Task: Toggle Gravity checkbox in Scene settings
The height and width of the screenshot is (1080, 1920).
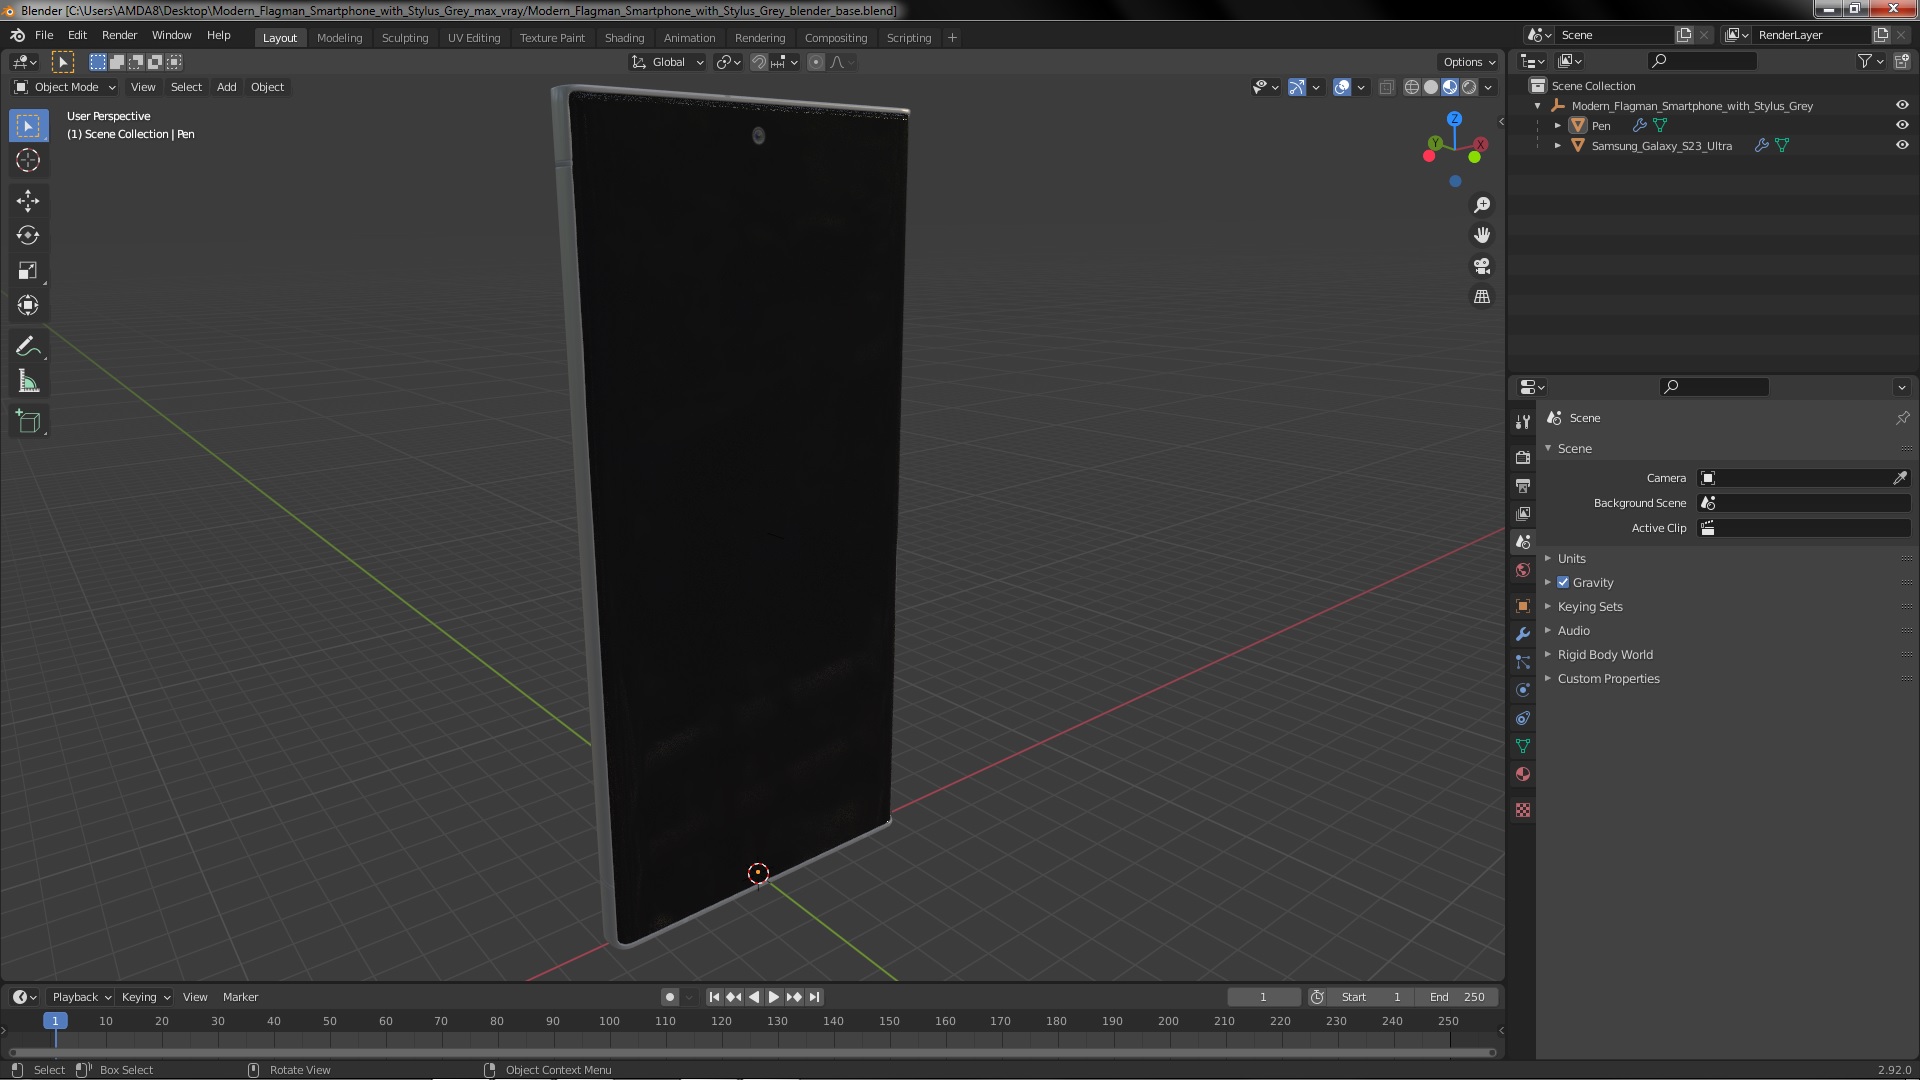Action: click(1564, 582)
